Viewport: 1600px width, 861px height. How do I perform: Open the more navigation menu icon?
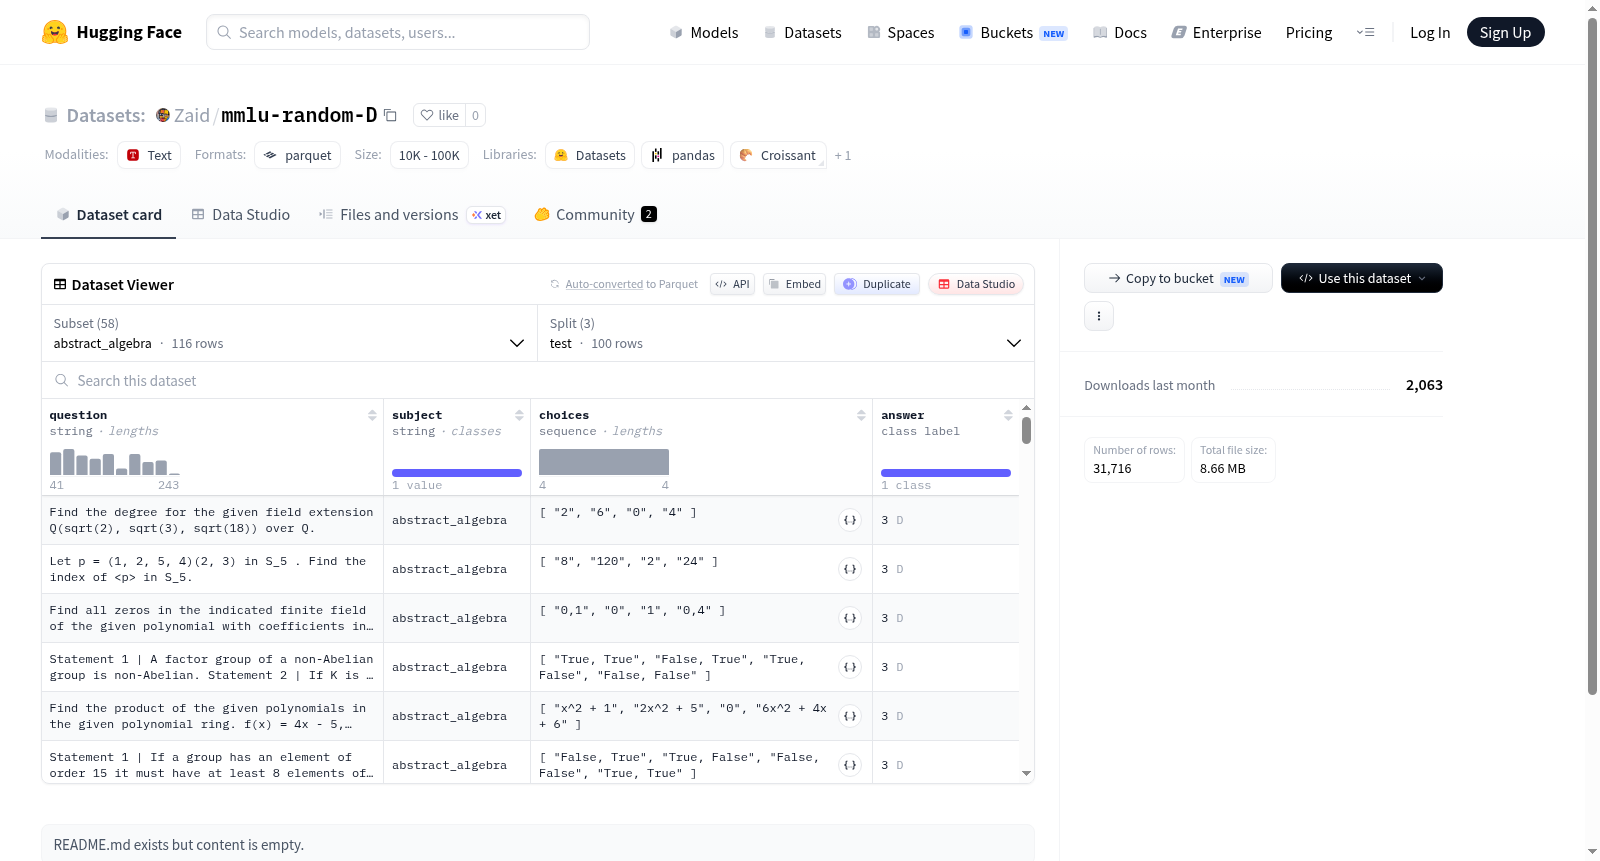tap(1365, 32)
